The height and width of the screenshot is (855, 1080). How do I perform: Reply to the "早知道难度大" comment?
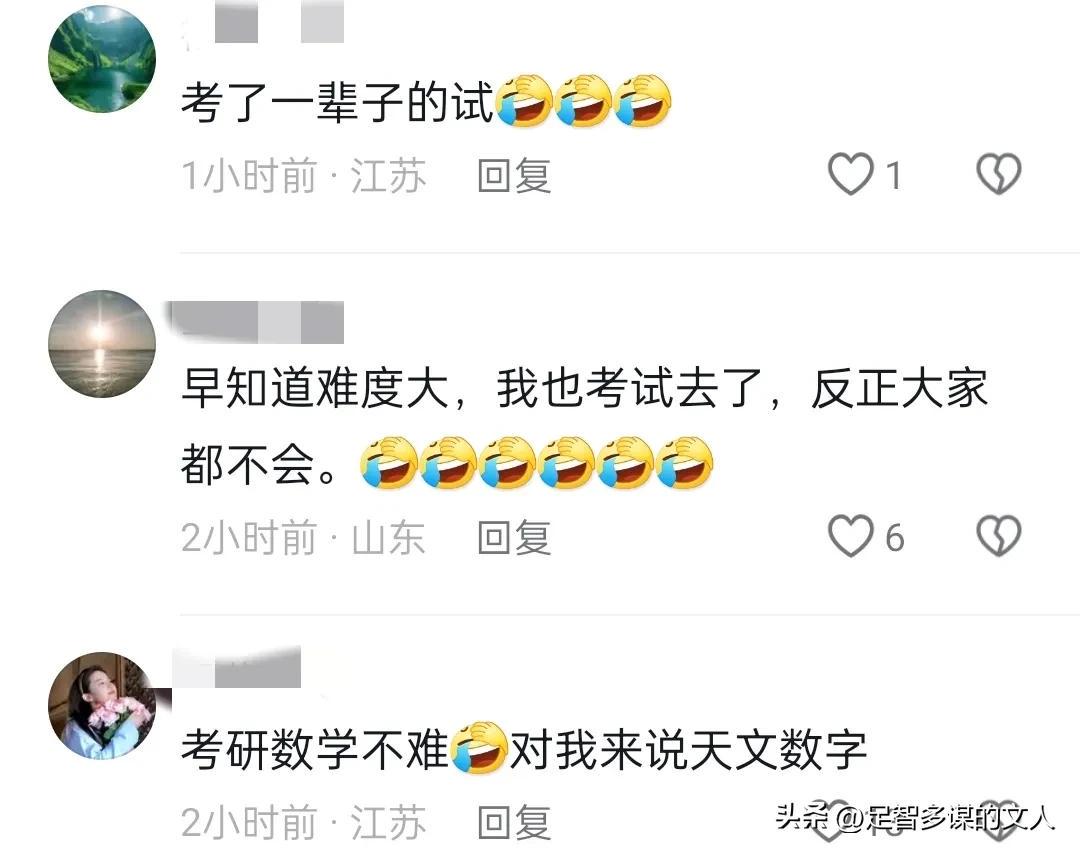[515, 537]
